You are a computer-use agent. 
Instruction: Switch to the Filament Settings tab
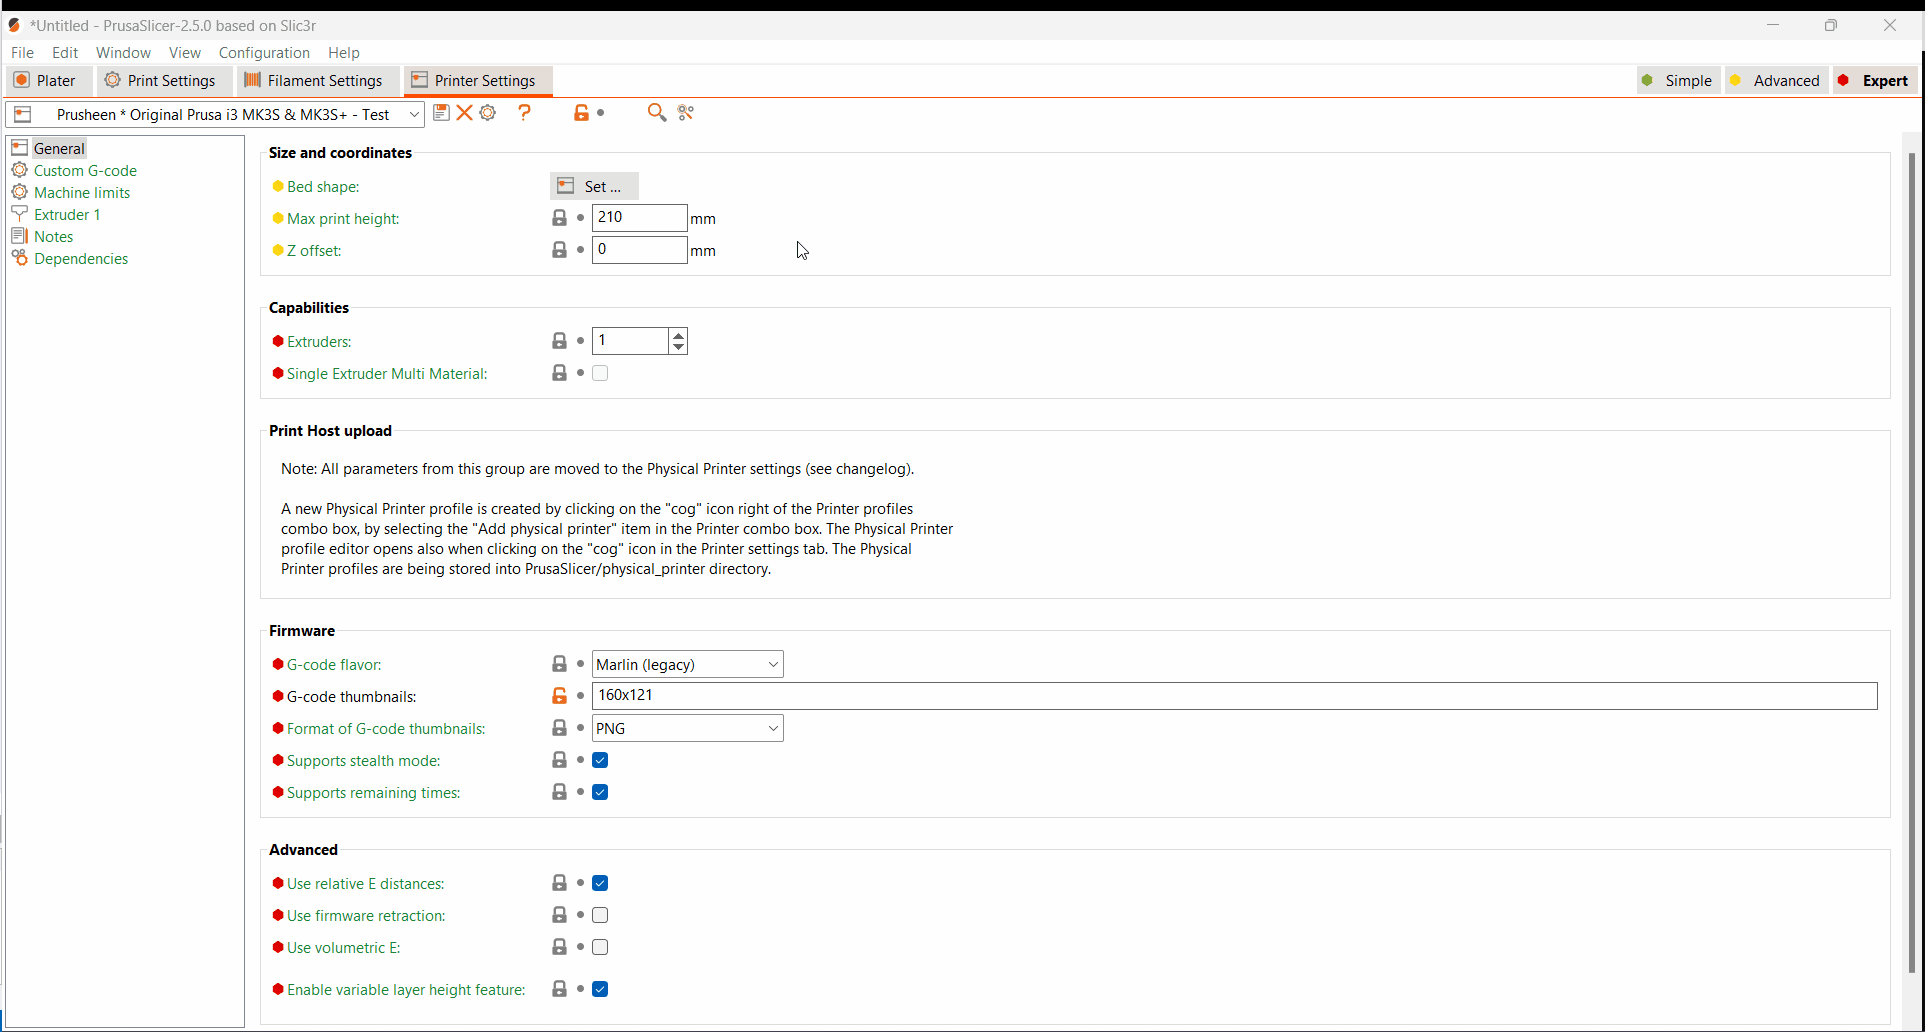pos(315,80)
